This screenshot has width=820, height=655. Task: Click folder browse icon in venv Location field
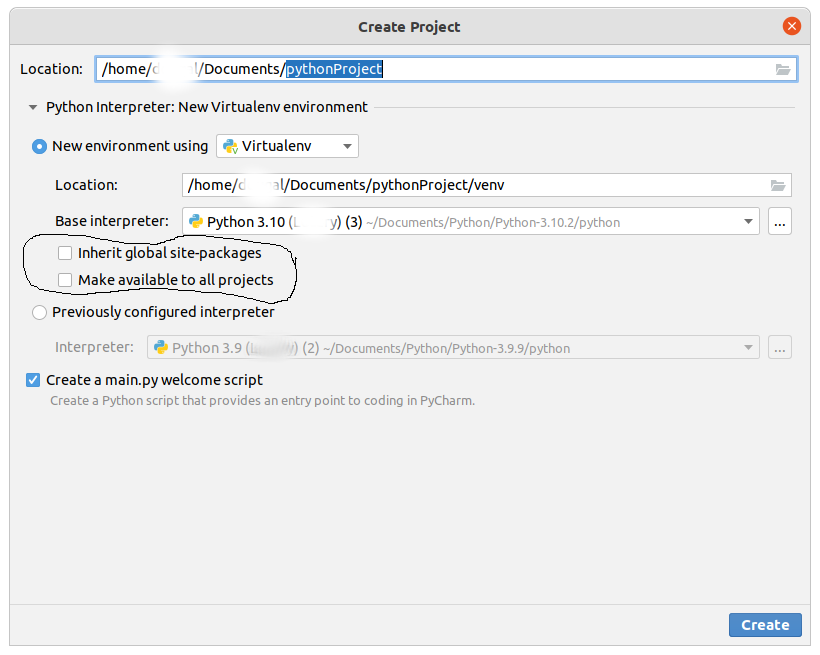tap(778, 185)
